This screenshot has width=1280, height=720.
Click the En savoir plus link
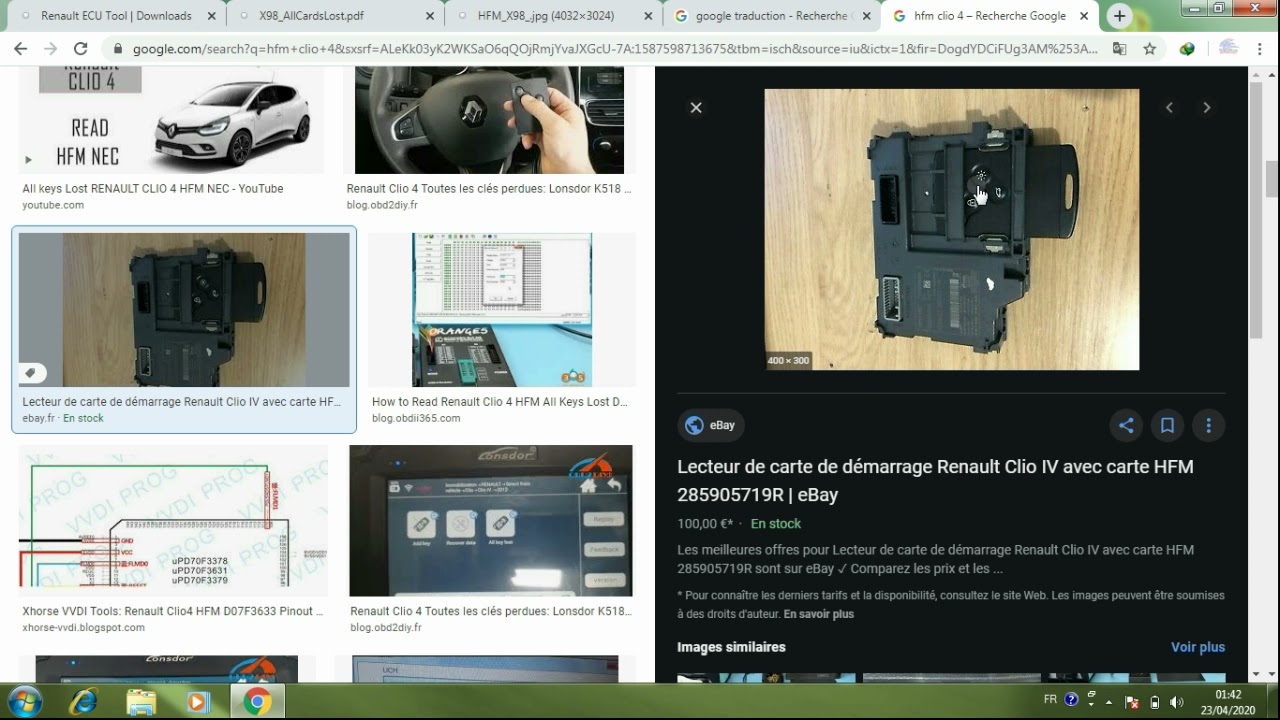[818, 614]
